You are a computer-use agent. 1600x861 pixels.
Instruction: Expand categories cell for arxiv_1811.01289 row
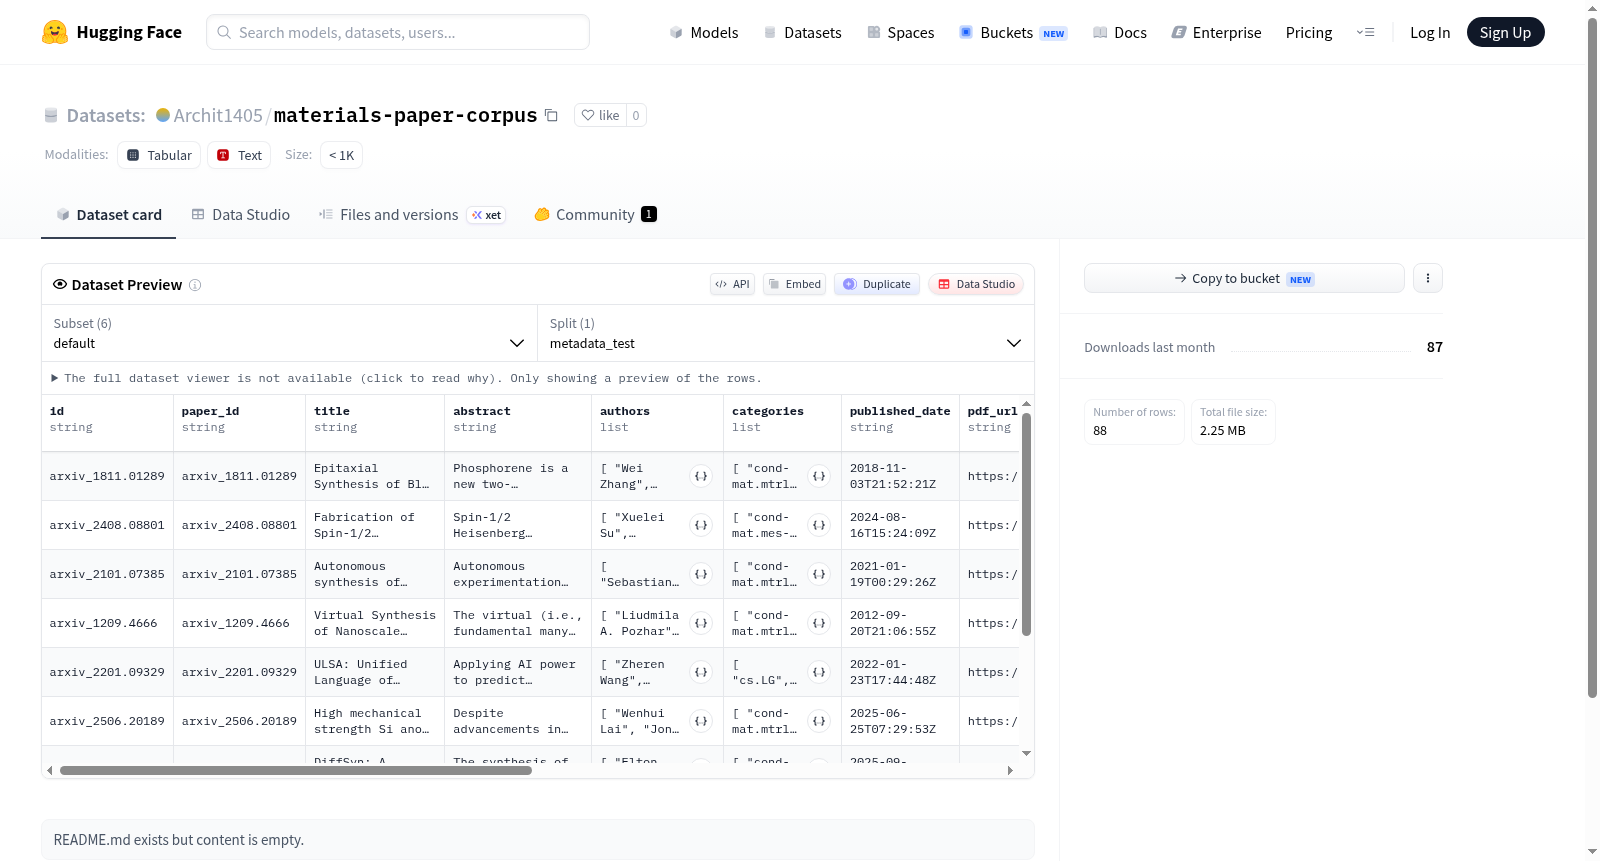[819, 476]
